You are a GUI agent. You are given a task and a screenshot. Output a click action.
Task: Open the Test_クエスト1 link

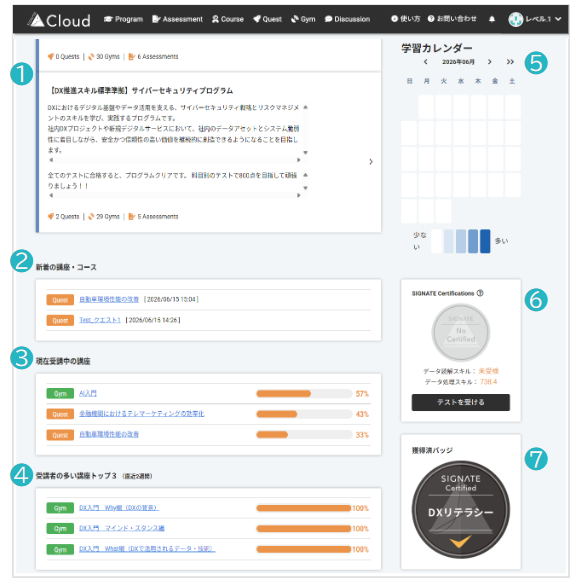click(100, 320)
